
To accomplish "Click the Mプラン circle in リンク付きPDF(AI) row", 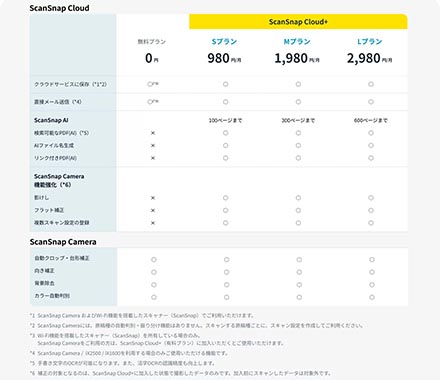I will (298, 158).
